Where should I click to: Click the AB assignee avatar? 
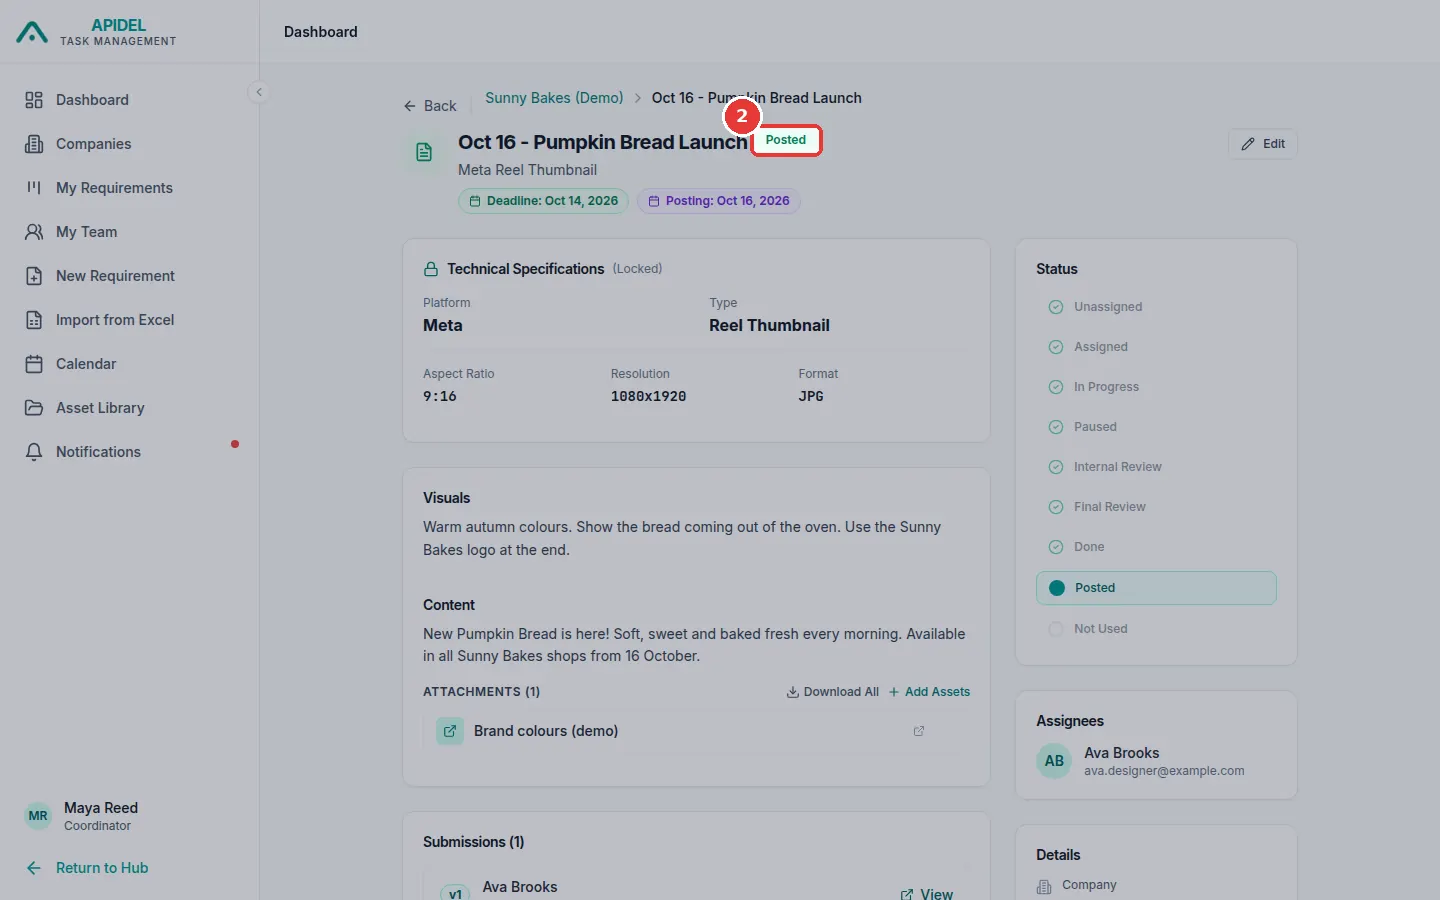[1054, 761]
